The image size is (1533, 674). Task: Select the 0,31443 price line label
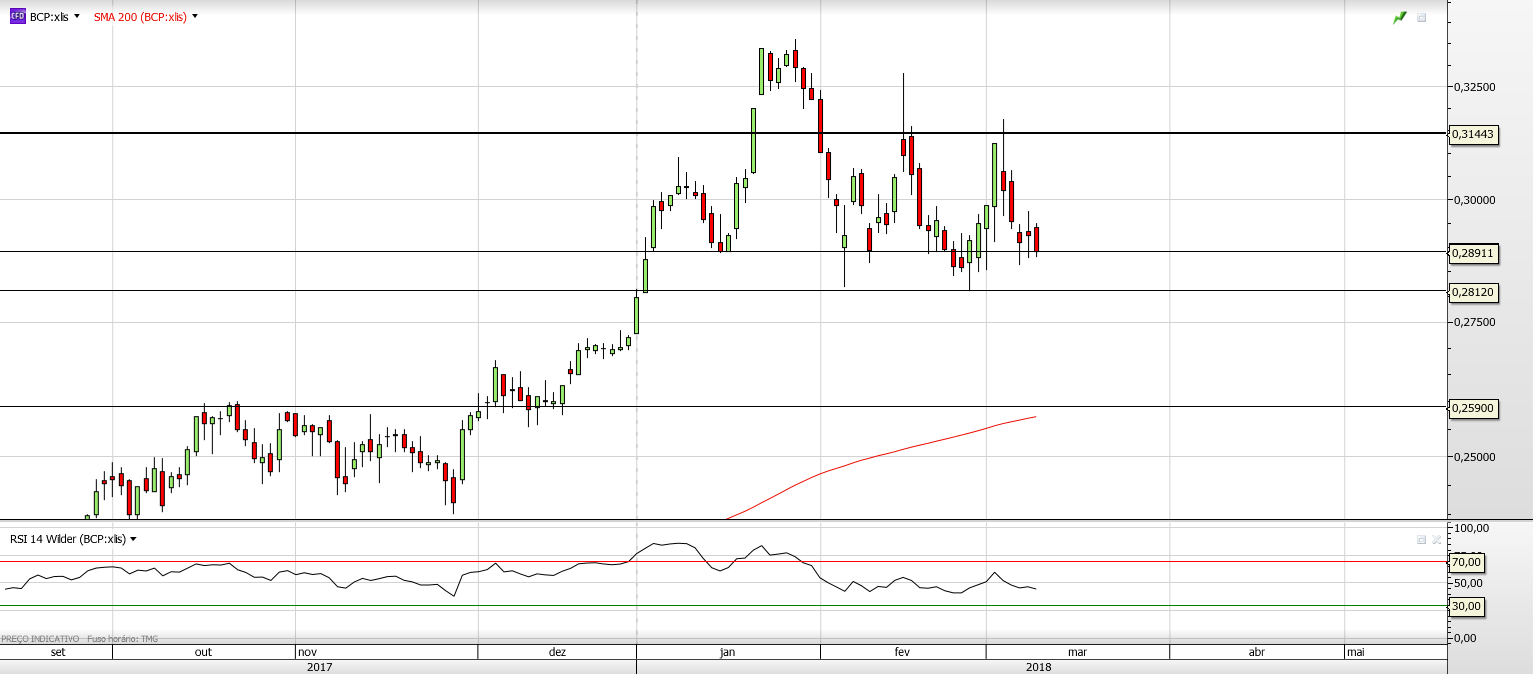(x=1472, y=134)
